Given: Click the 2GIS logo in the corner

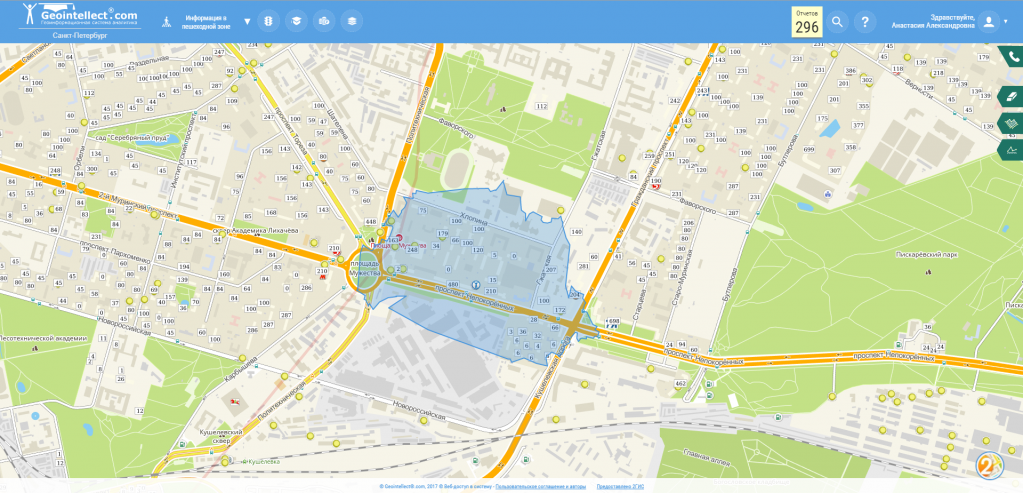Looking at the screenshot, I should (988, 464).
